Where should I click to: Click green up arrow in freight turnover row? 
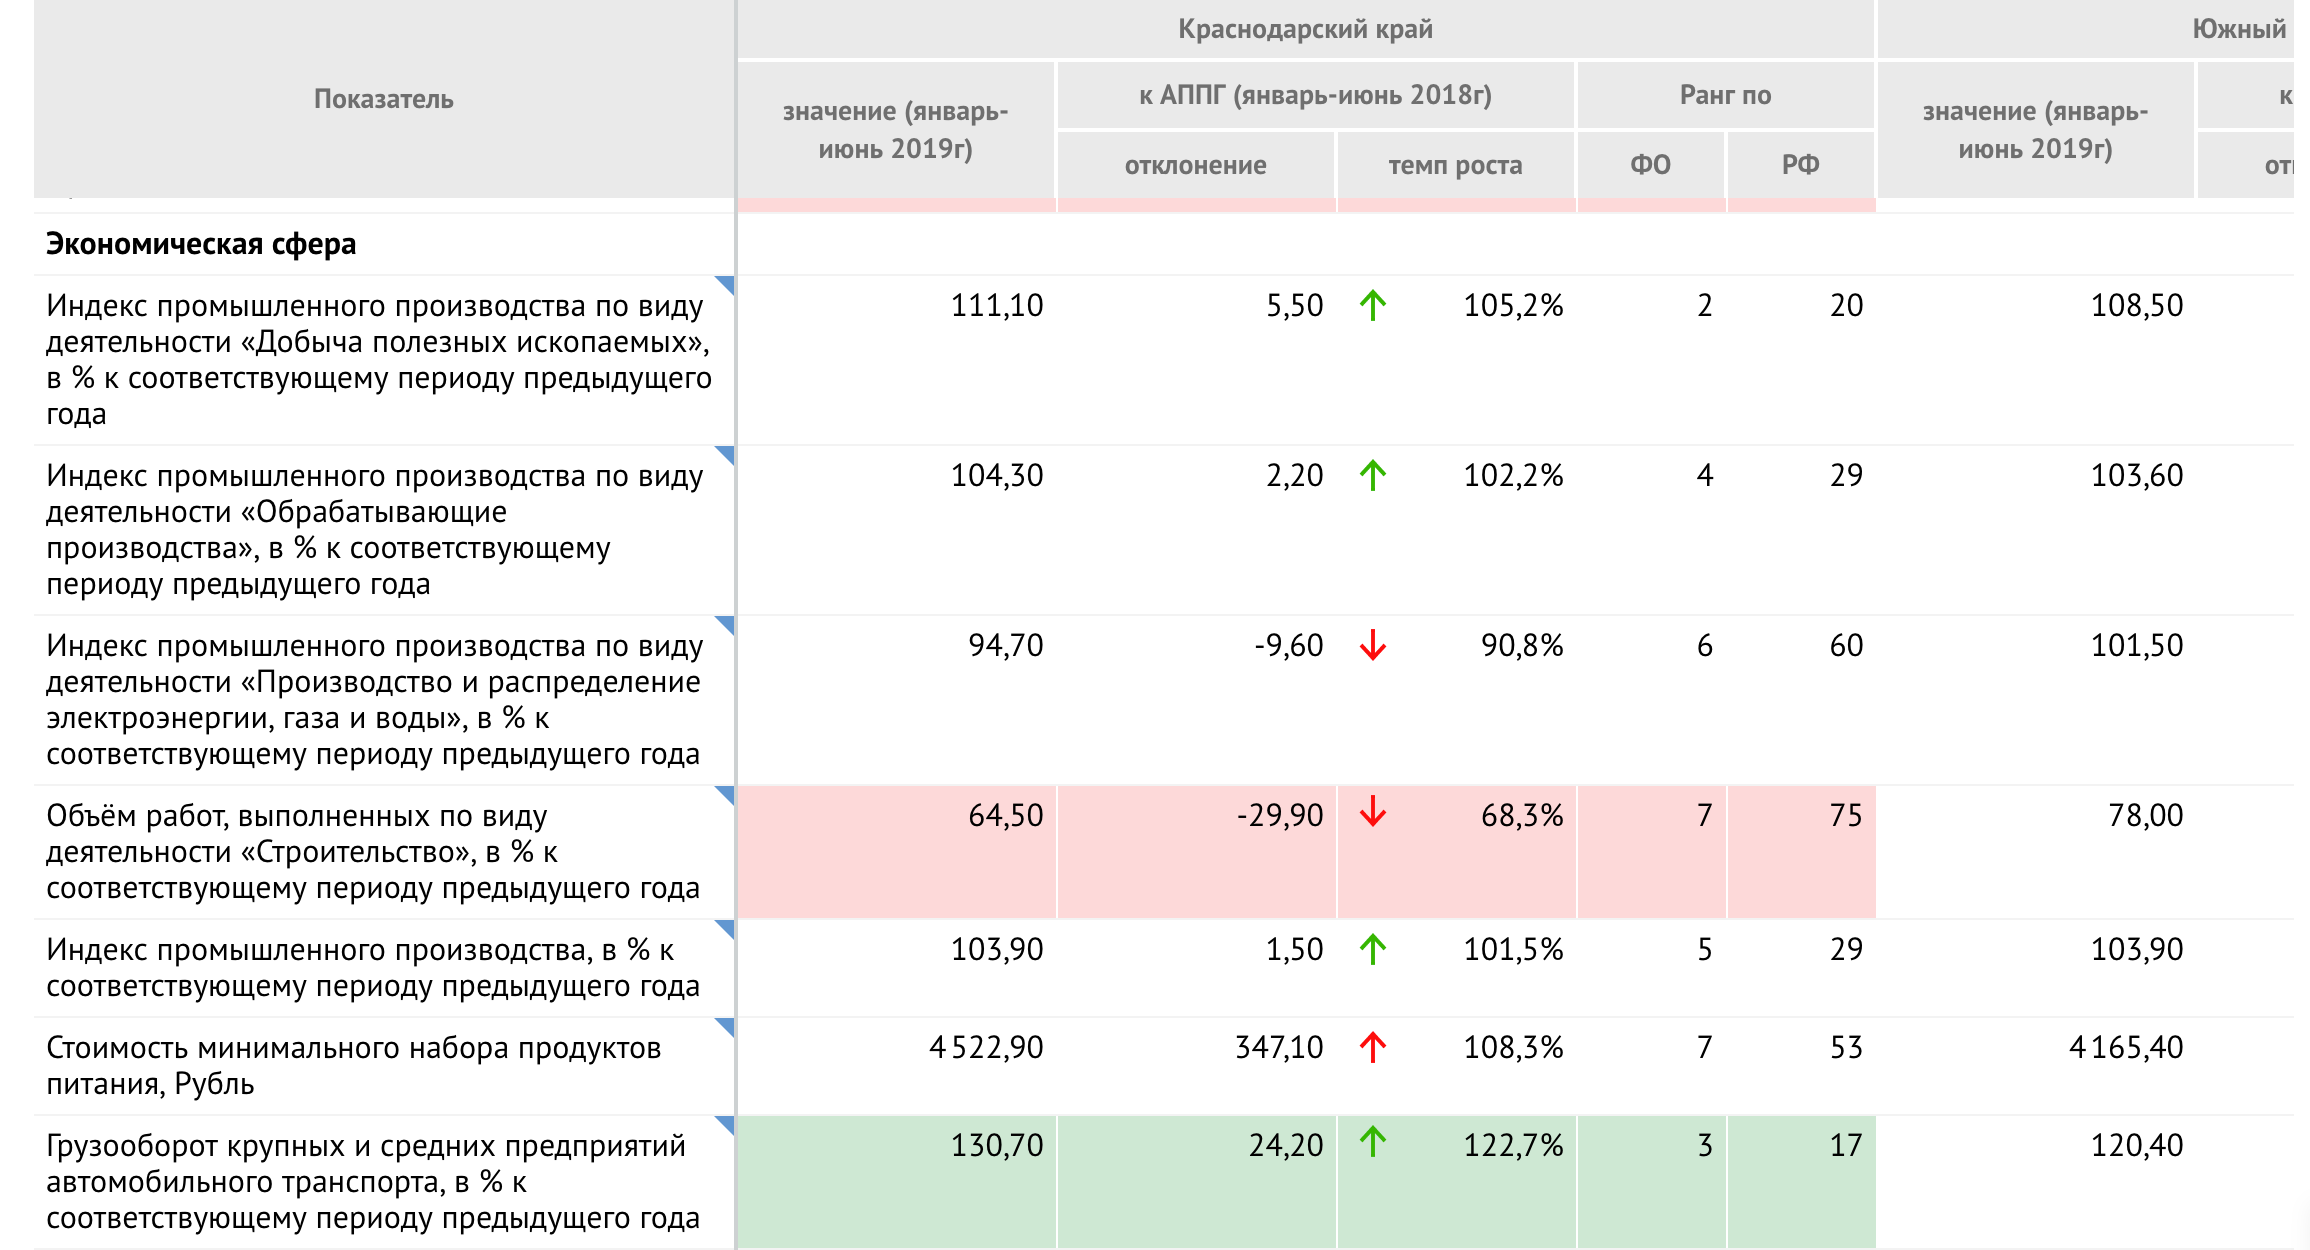click(x=1373, y=1141)
